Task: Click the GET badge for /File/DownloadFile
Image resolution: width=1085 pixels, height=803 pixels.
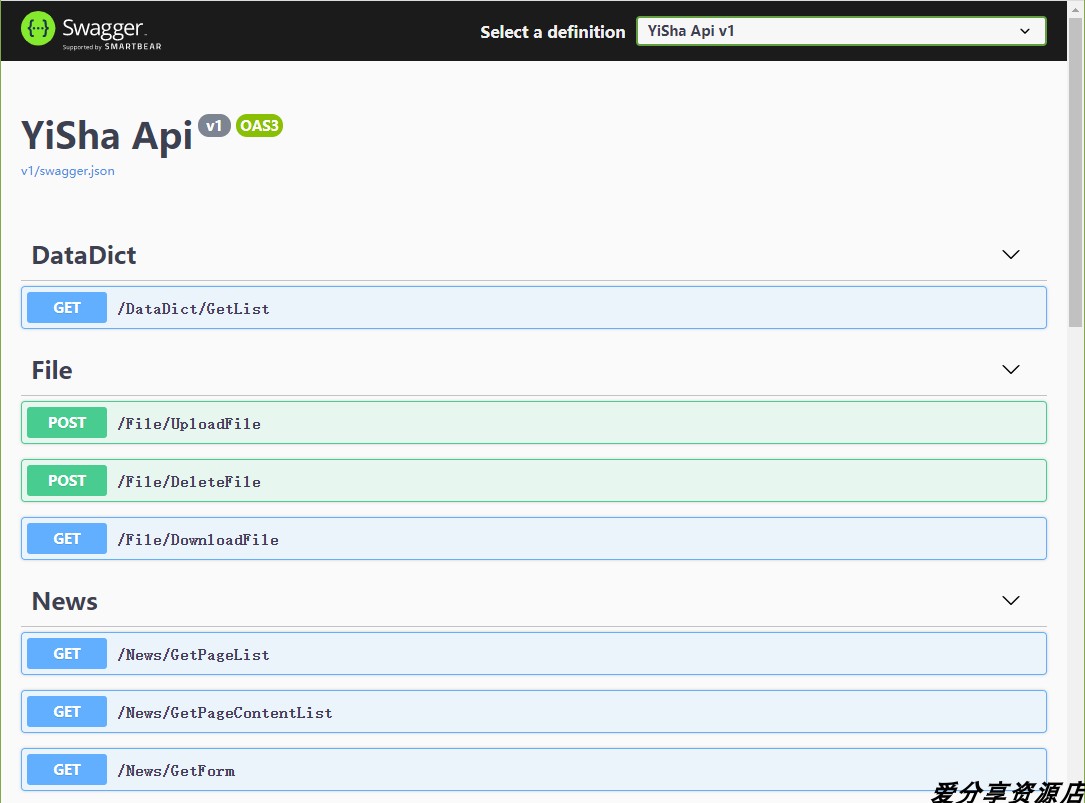Action: click(x=67, y=539)
